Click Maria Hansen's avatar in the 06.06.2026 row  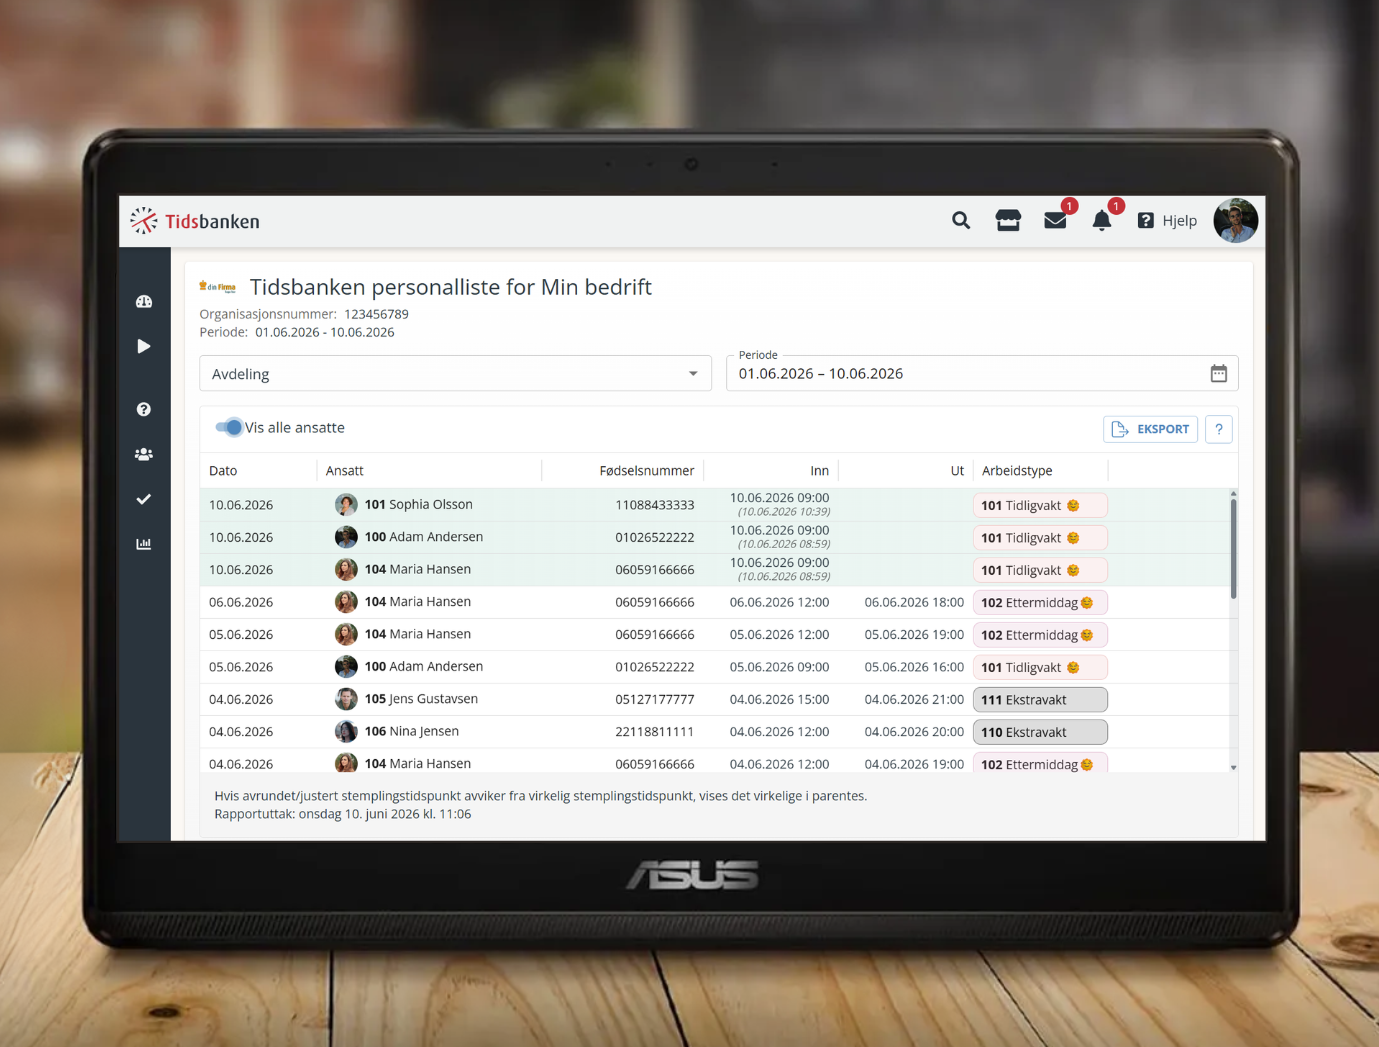click(x=346, y=602)
